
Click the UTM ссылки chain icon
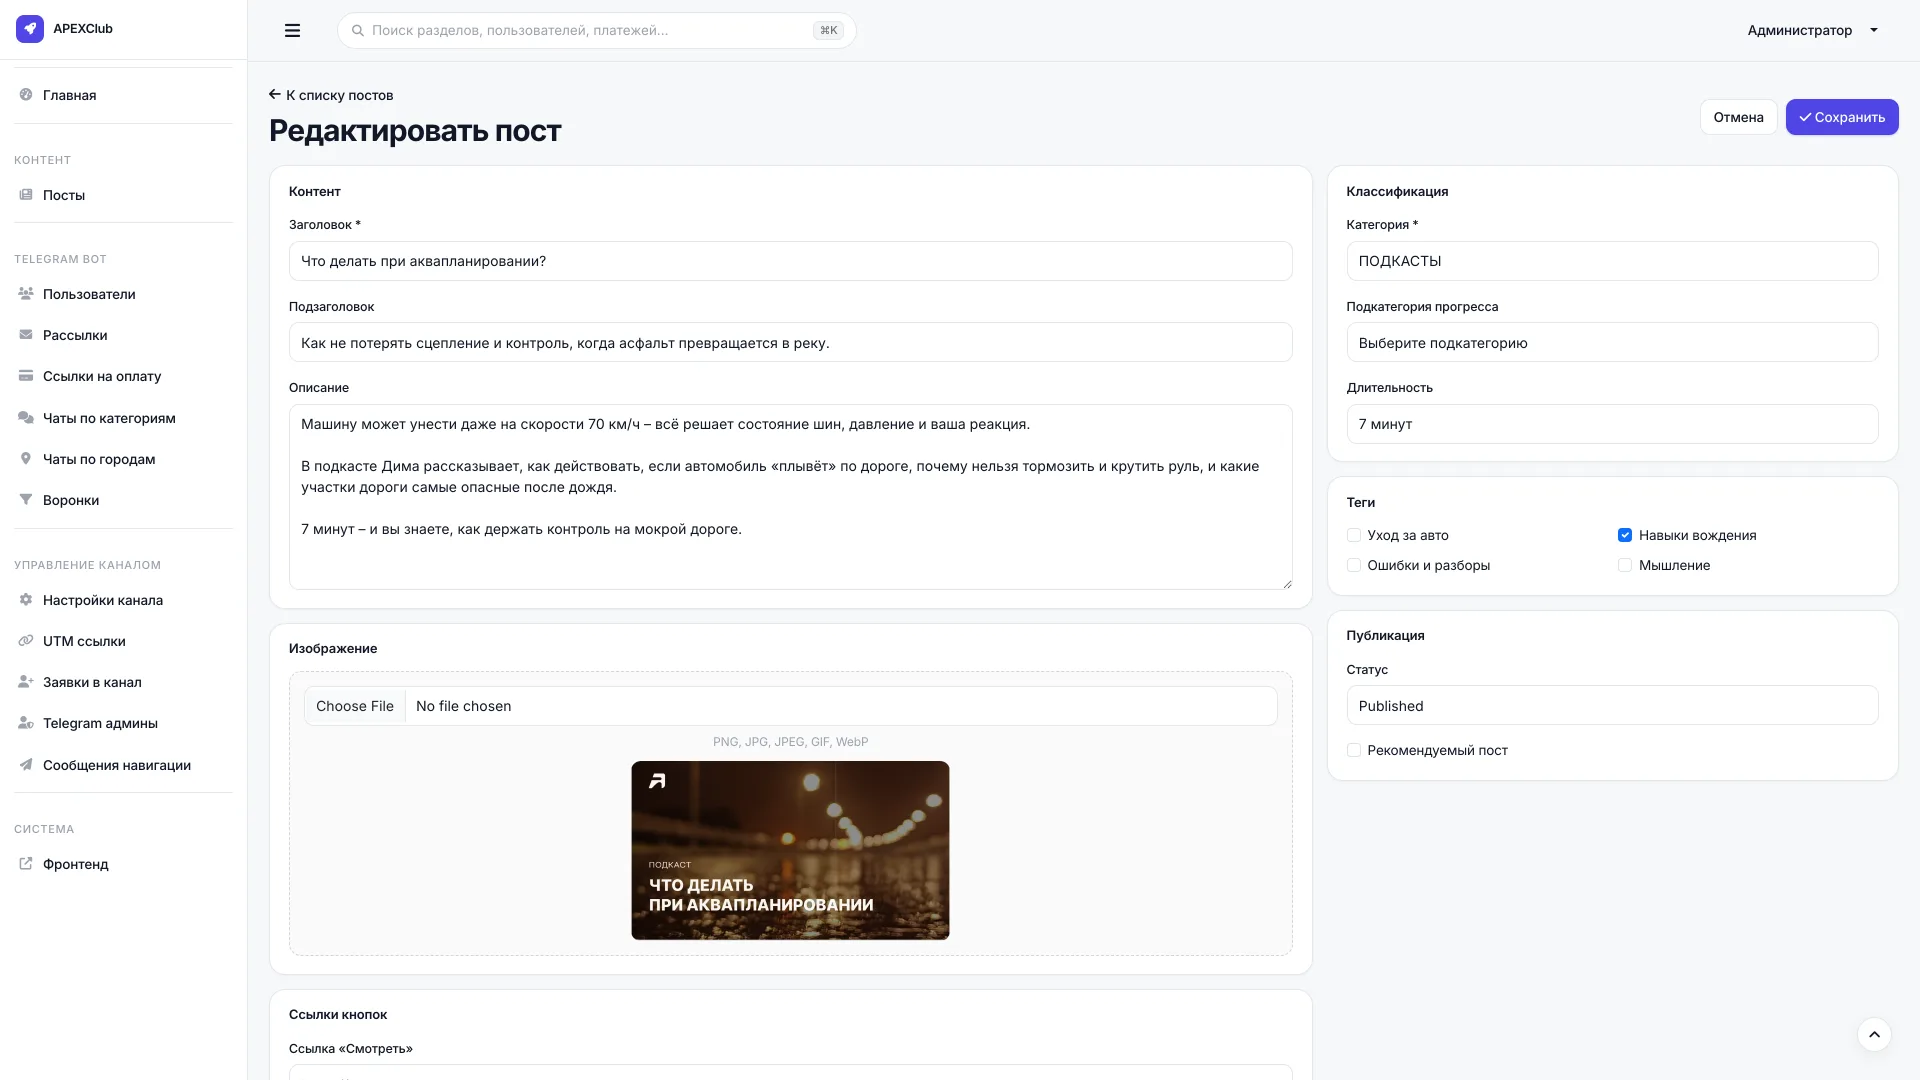[26, 641]
